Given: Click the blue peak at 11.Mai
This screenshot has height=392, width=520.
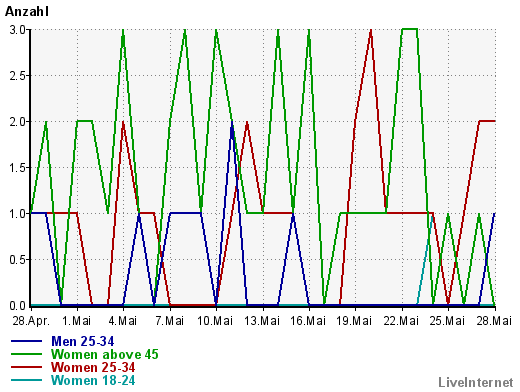Looking at the screenshot, I should tap(232, 123).
